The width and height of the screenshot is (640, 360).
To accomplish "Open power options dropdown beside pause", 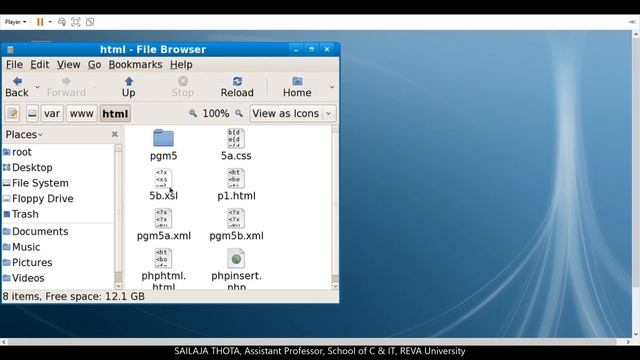I will tap(50, 22).
